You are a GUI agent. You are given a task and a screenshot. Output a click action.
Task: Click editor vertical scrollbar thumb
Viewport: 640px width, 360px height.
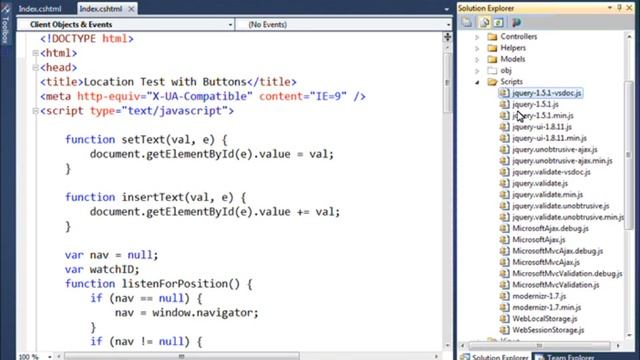[447, 83]
